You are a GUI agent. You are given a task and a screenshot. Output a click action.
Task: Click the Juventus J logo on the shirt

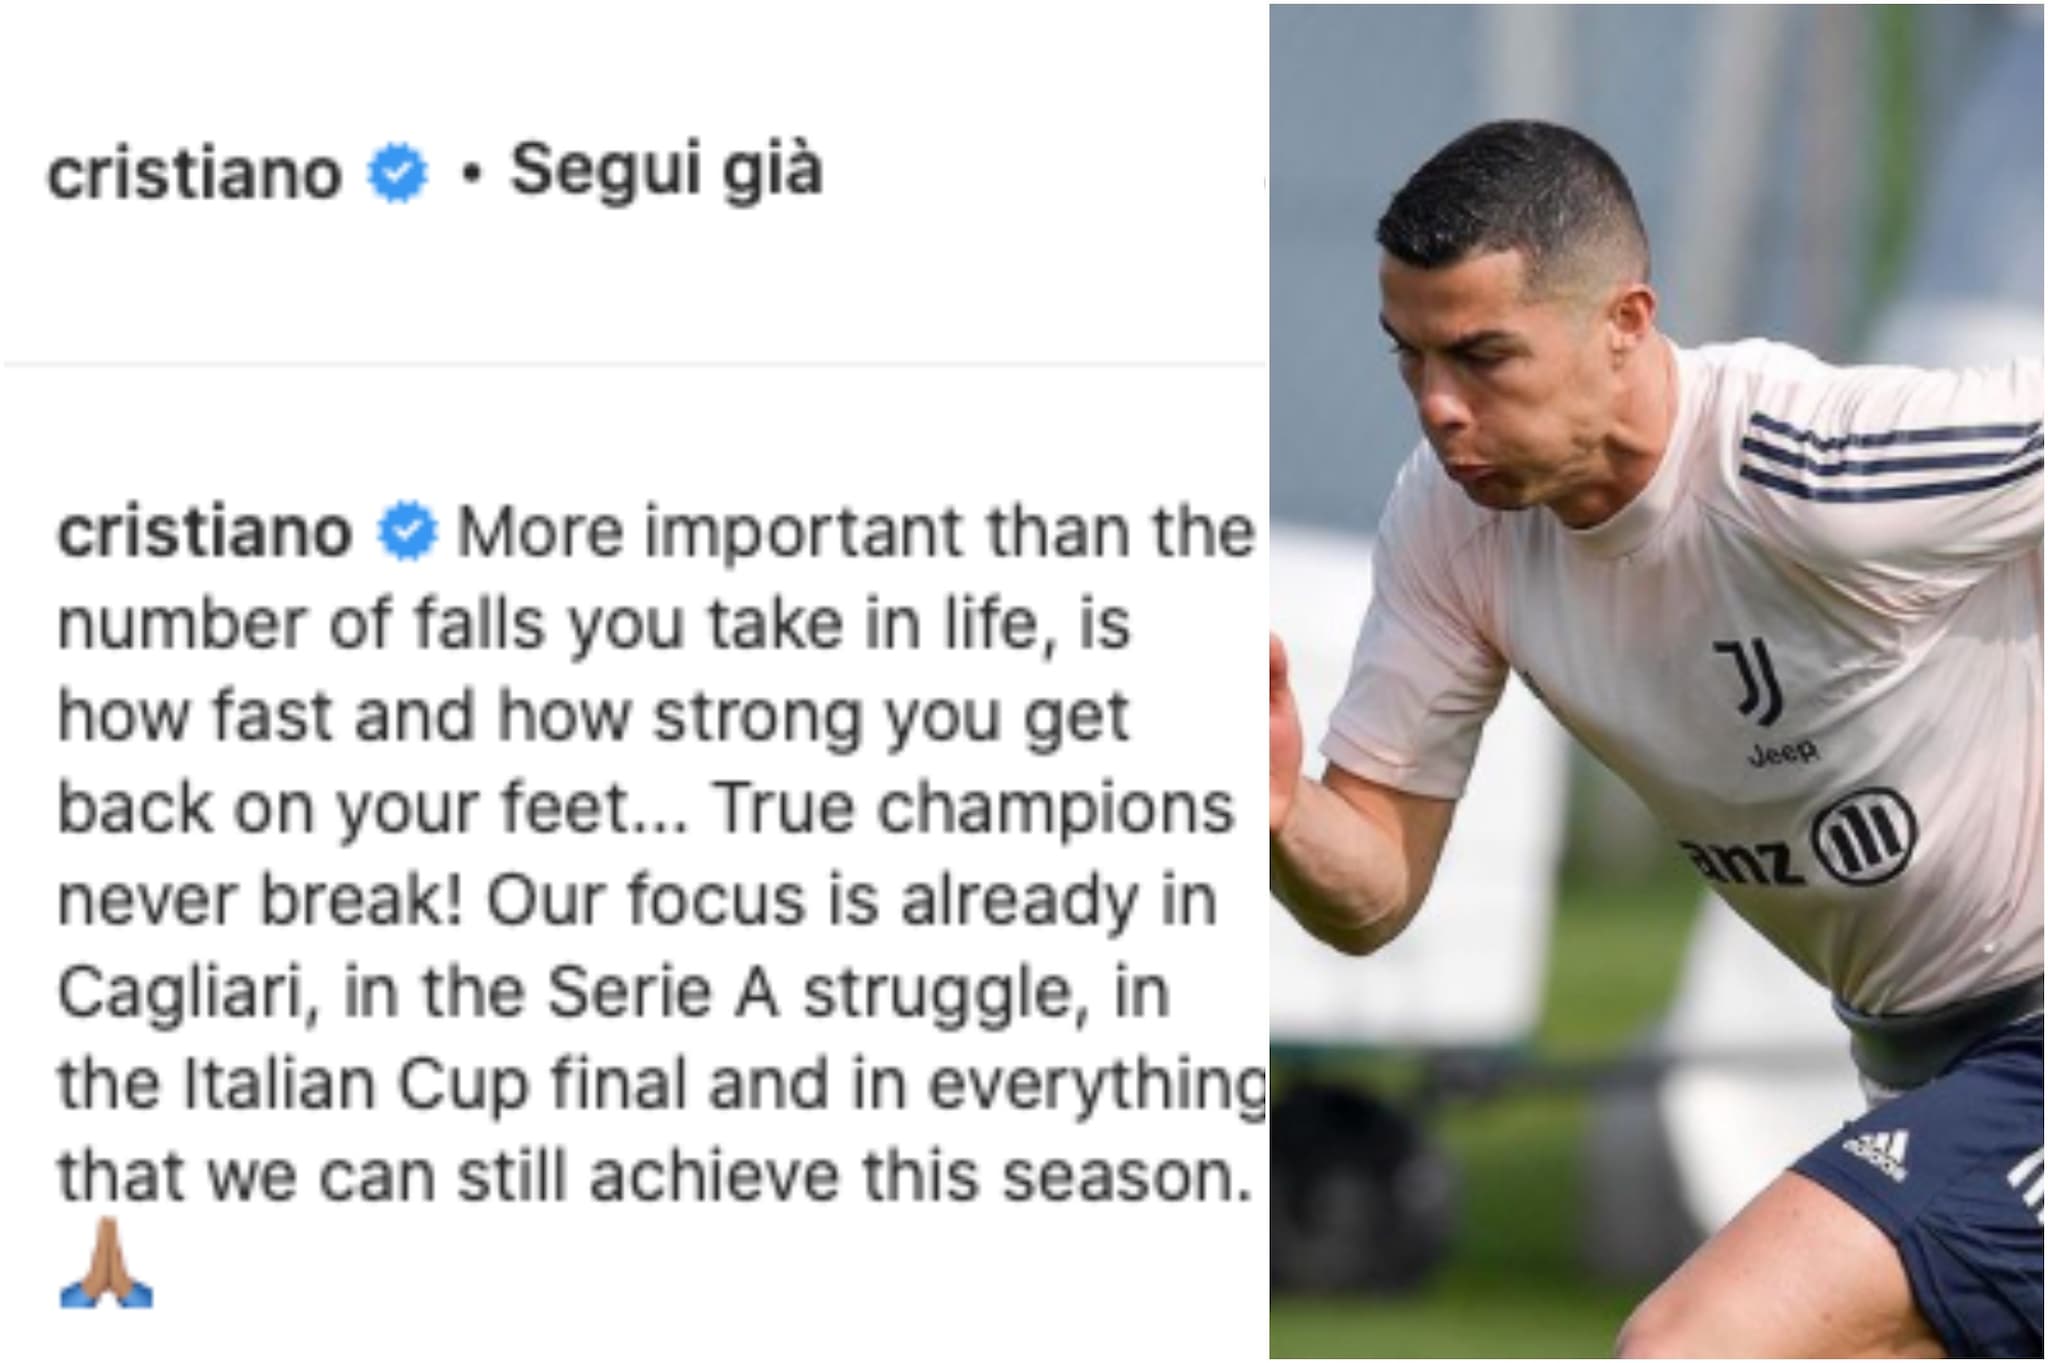pyautogui.click(x=1754, y=681)
